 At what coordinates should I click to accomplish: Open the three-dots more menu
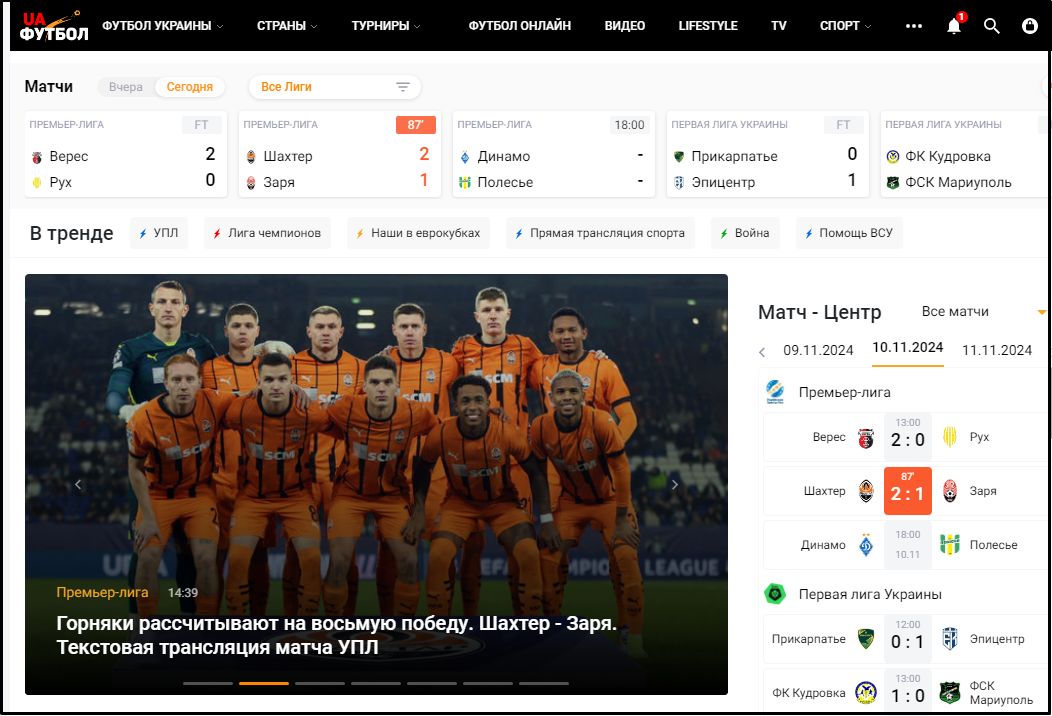click(914, 26)
